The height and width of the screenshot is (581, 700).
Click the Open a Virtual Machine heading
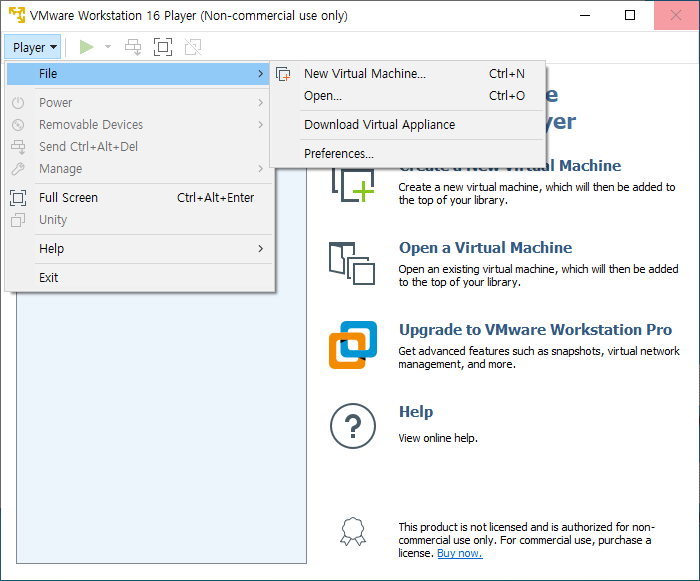coord(485,248)
